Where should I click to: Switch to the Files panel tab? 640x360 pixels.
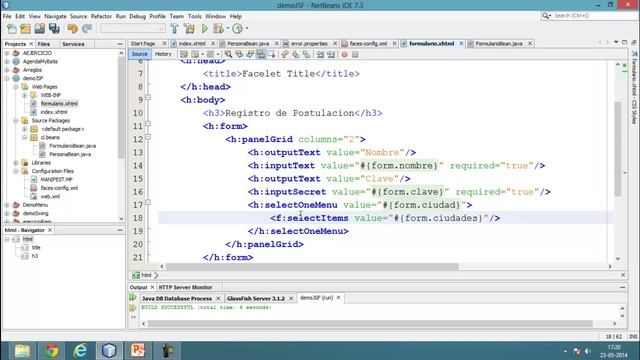click(x=44, y=44)
